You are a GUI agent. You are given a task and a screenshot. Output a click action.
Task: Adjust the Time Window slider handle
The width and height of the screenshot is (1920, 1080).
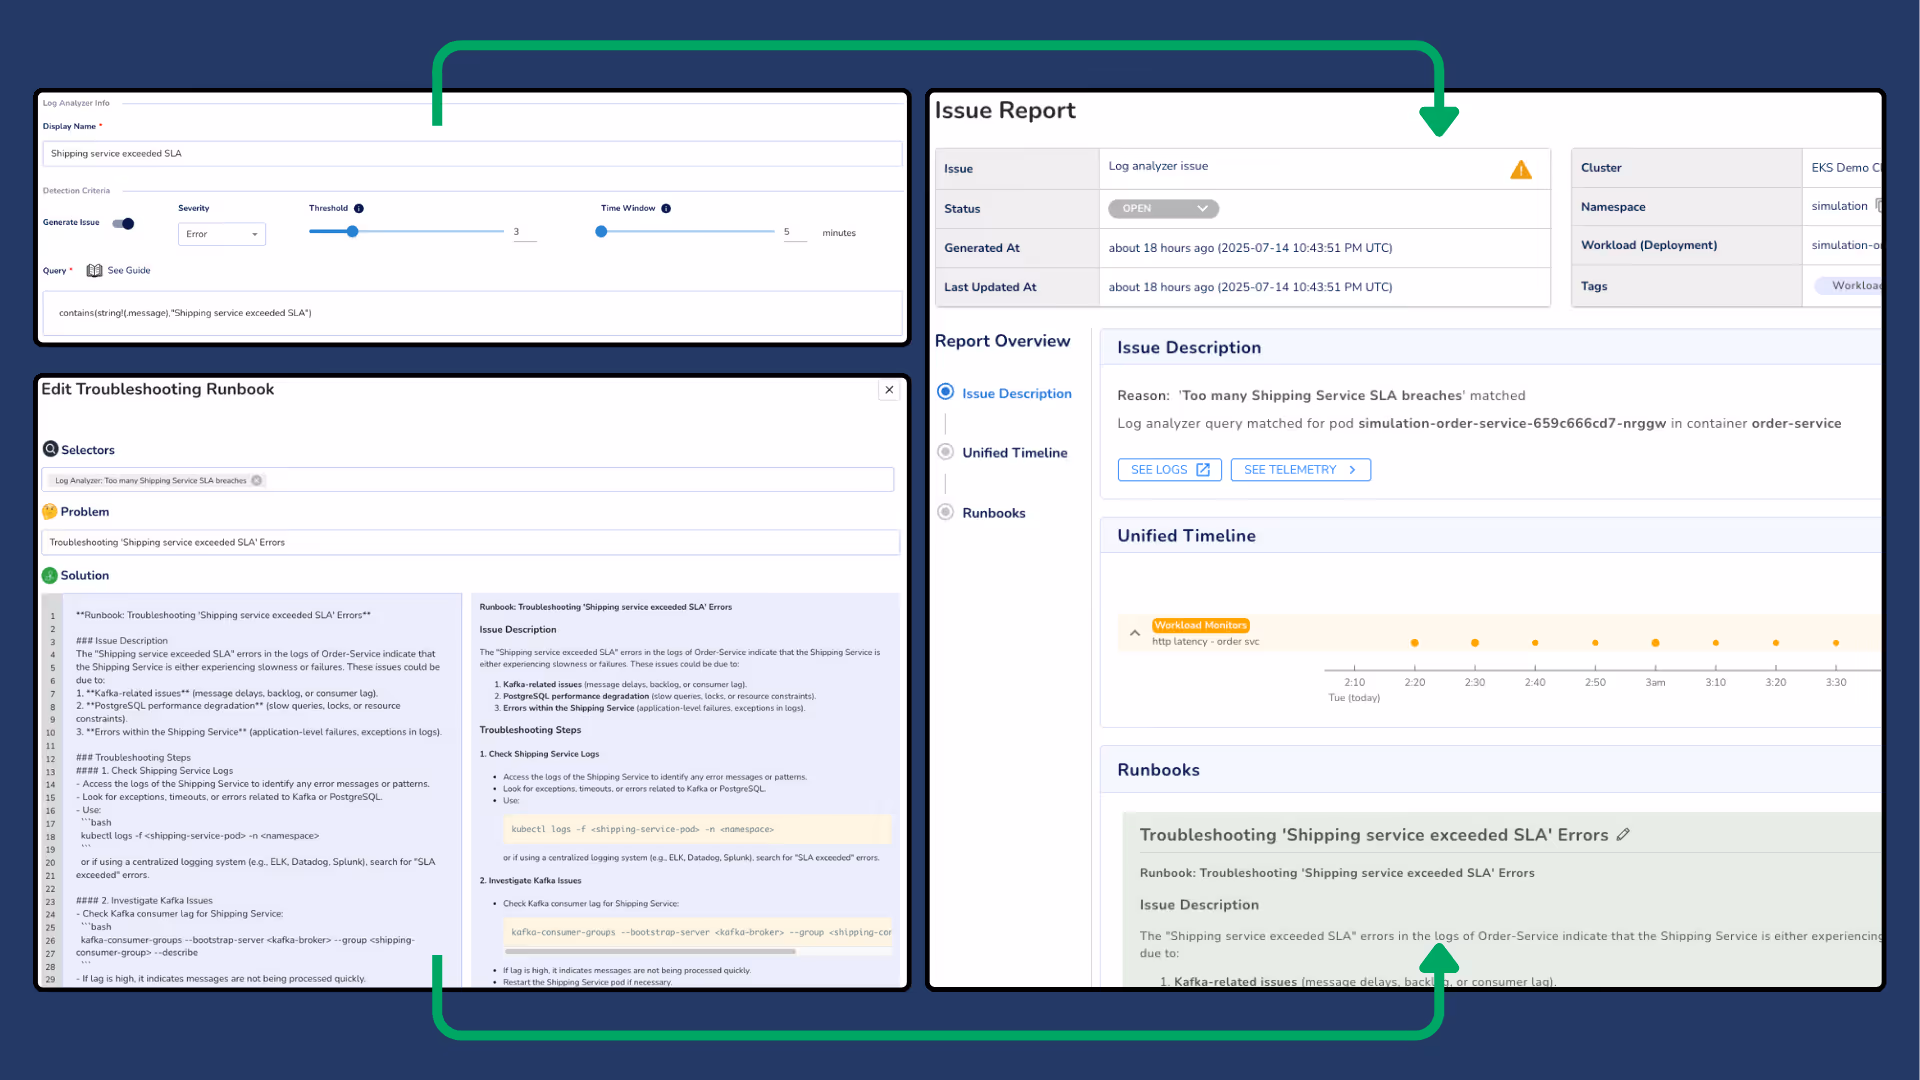[x=601, y=231]
